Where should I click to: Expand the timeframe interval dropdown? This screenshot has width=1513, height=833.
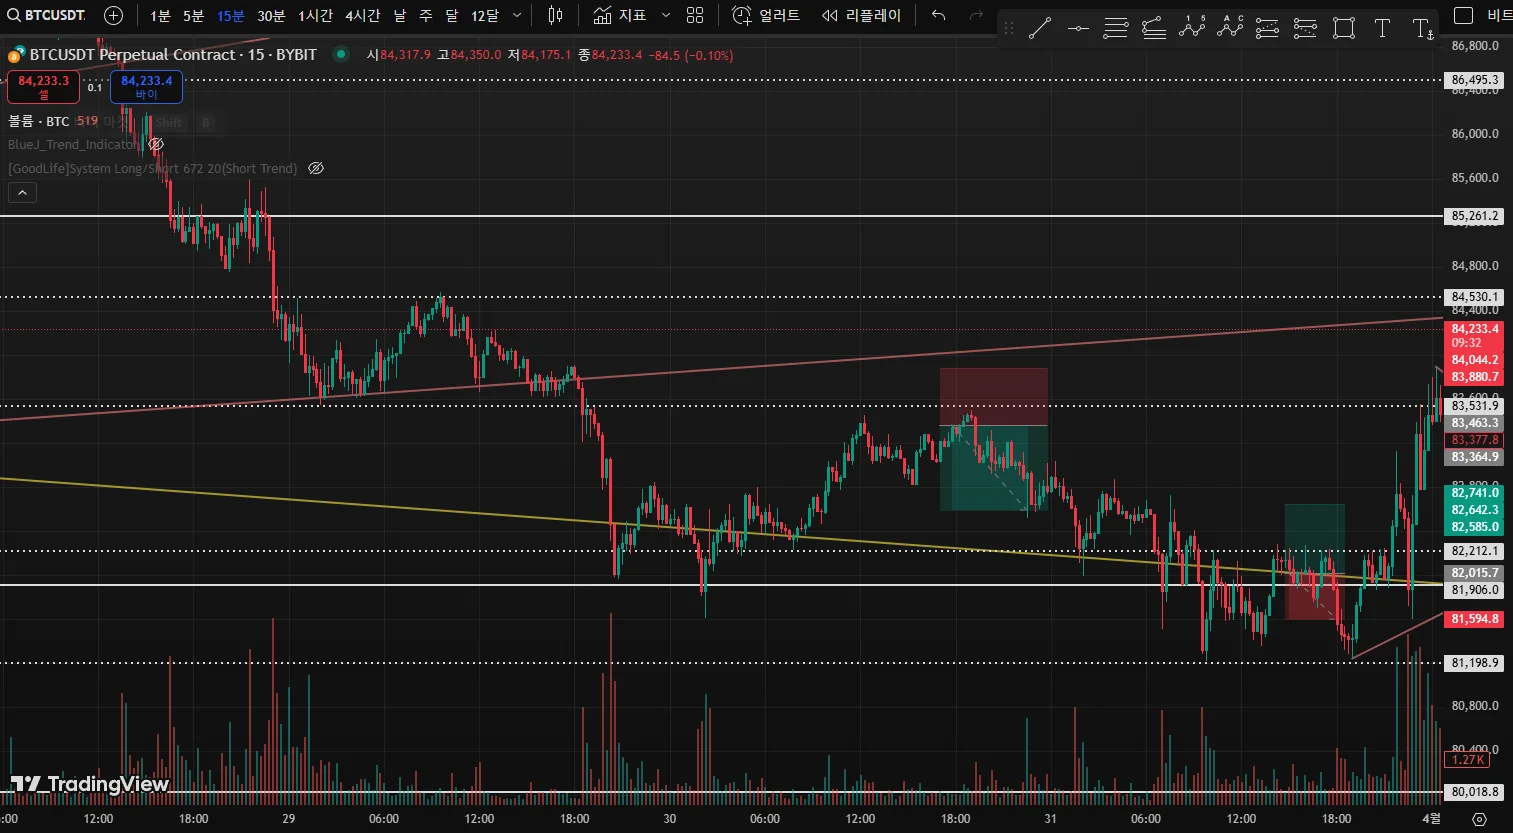click(517, 16)
